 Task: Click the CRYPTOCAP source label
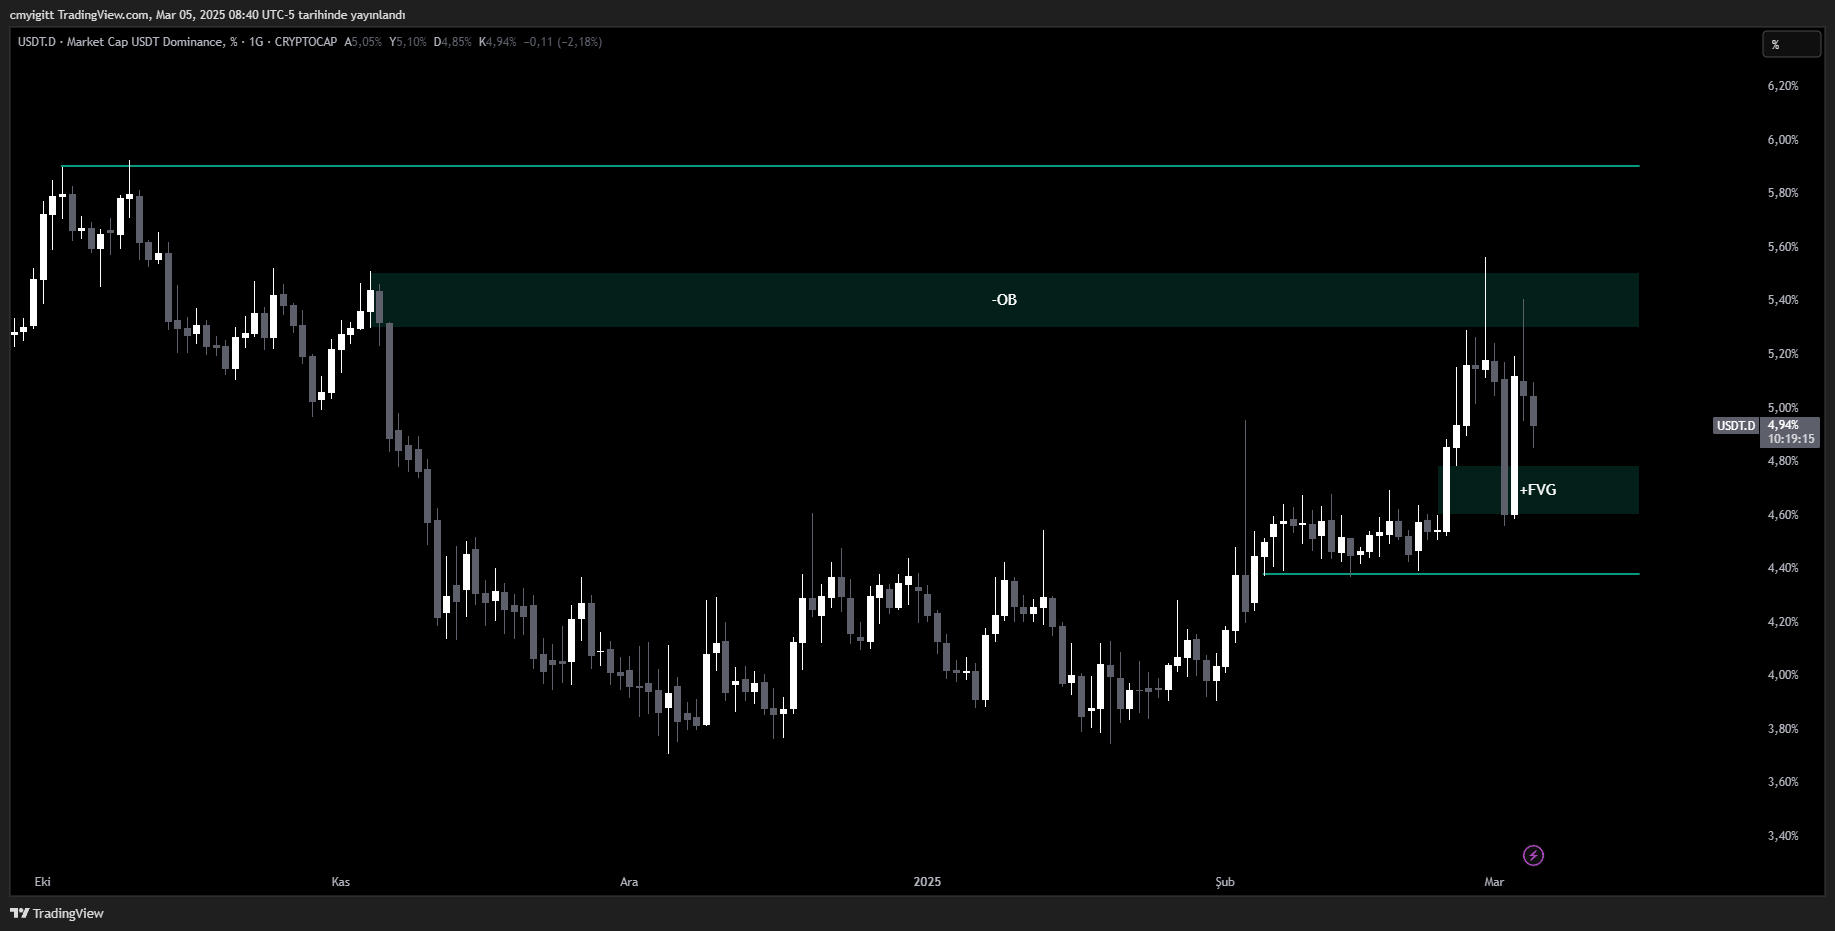point(306,42)
